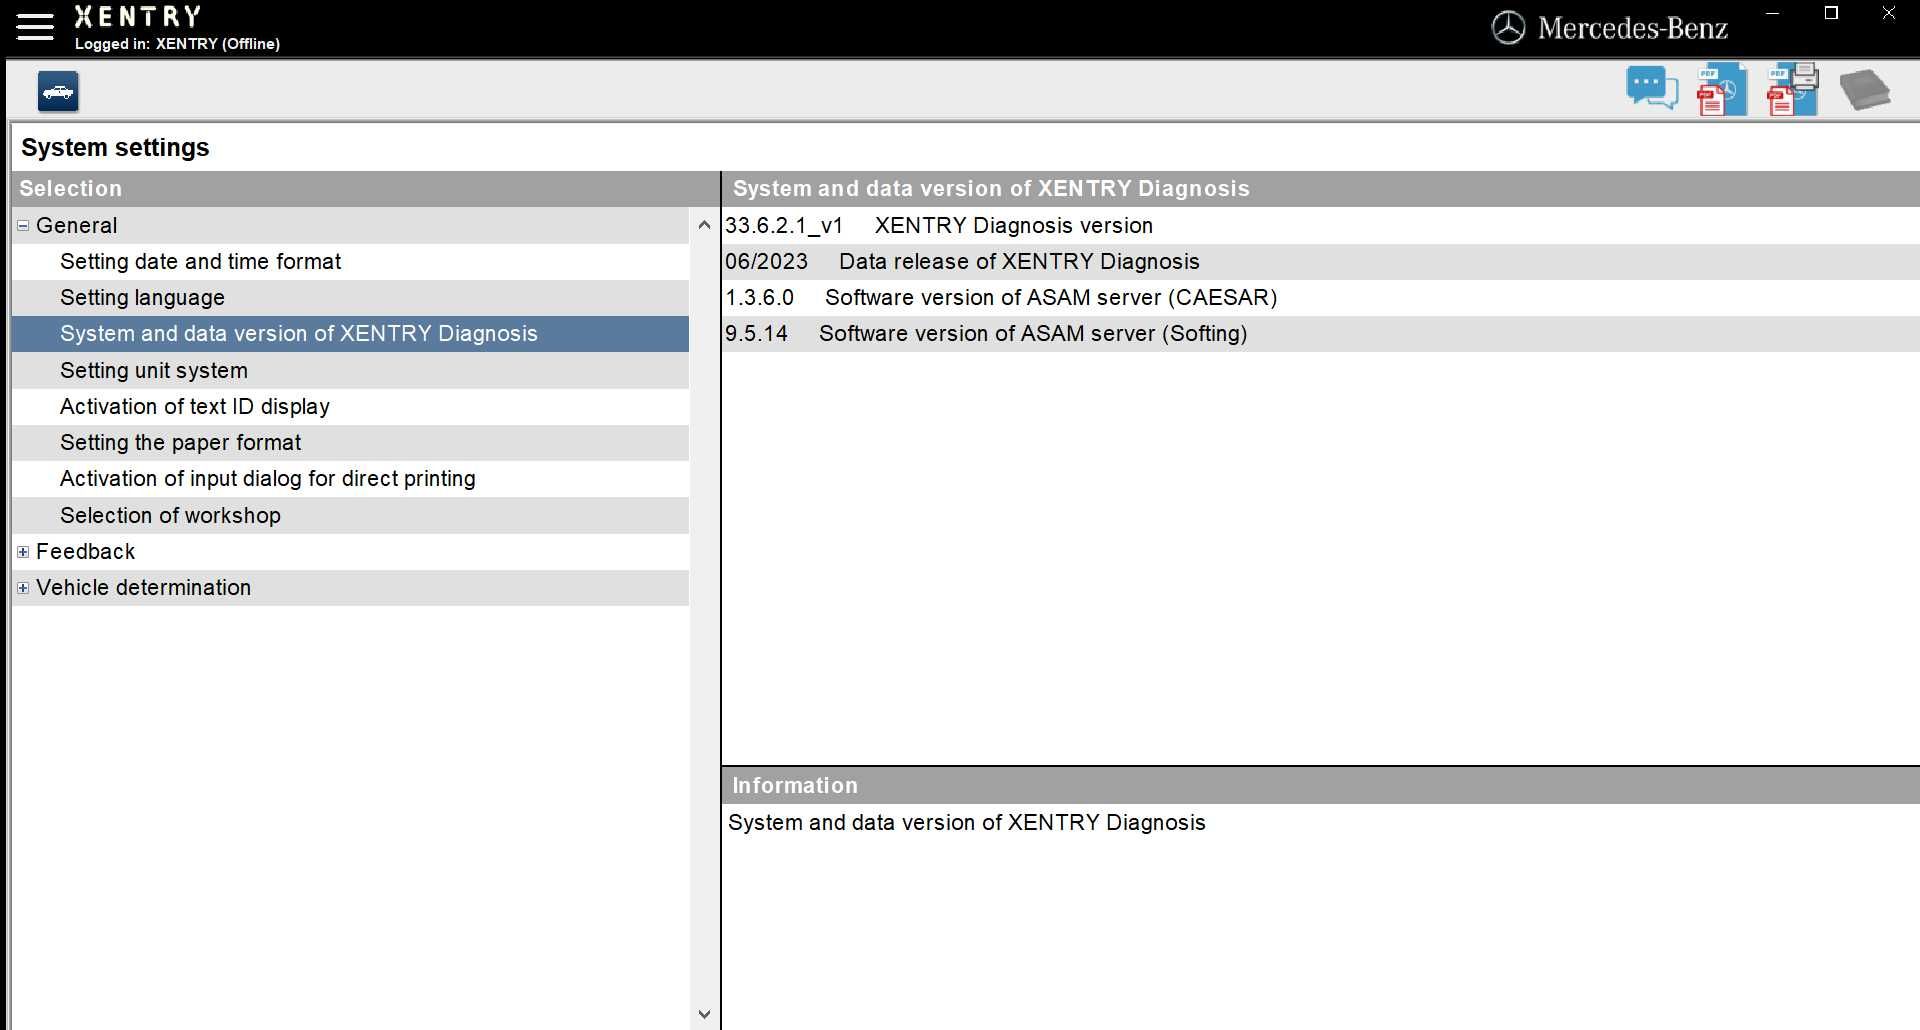This screenshot has height=1030, width=1920.
Task: Minimize the XENTRY window
Action: pos(1773,14)
